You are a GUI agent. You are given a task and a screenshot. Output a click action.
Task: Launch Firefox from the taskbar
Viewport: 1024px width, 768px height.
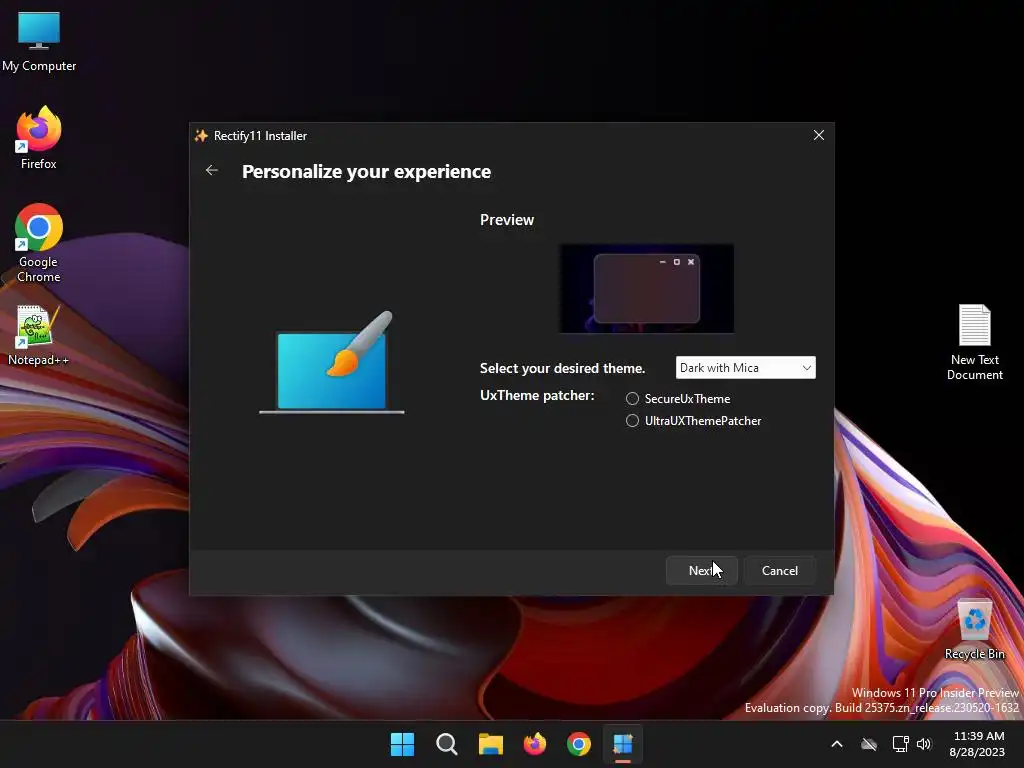tap(535, 744)
